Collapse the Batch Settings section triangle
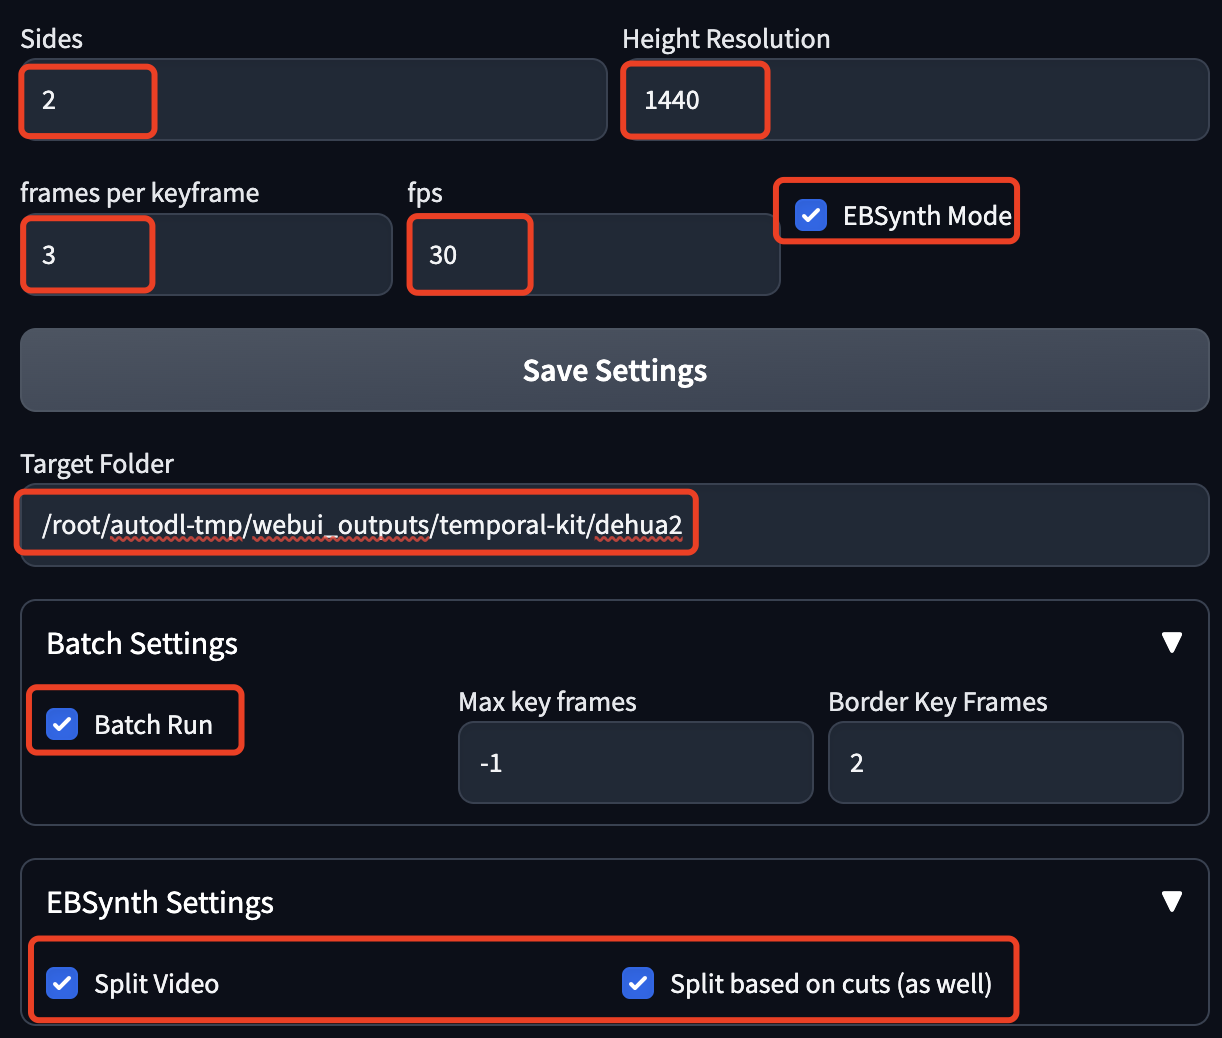This screenshot has height=1038, width=1222. click(x=1172, y=643)
